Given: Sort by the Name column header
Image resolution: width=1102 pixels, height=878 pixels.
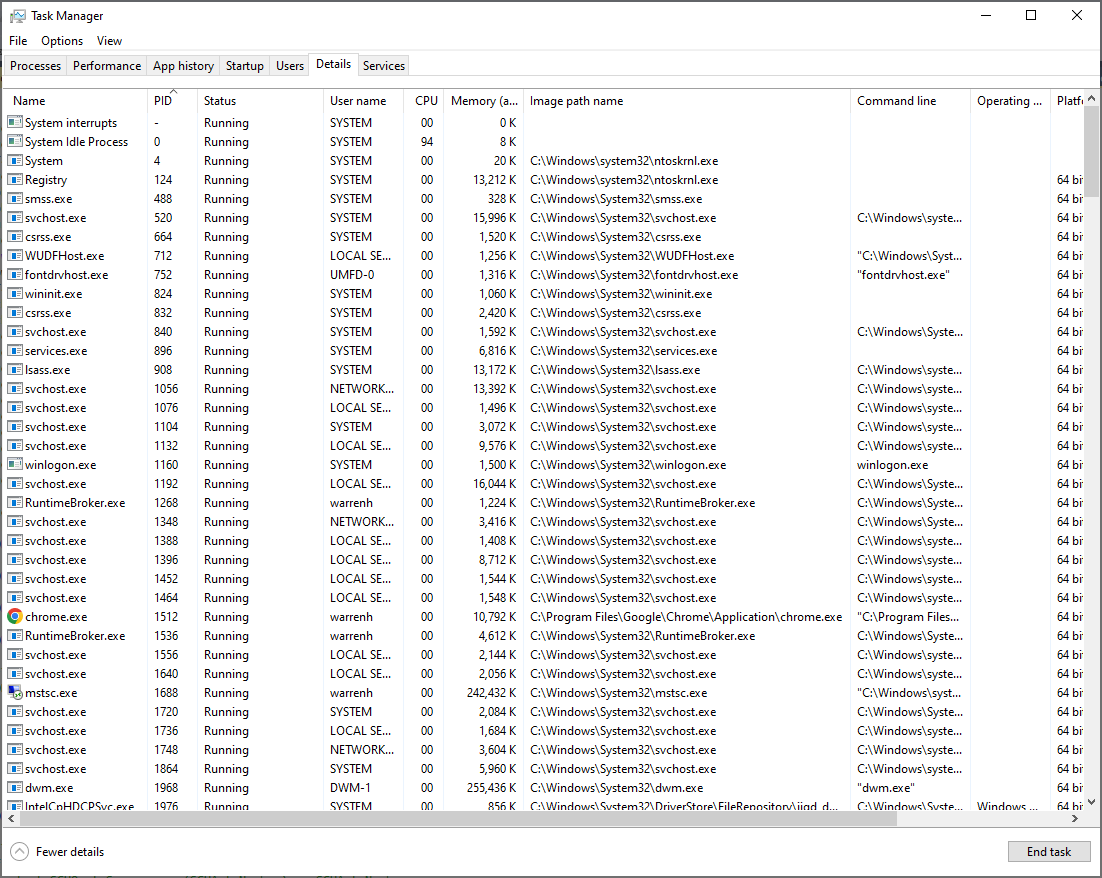Looking at the screenshot, I should click(x=76, y=101).
